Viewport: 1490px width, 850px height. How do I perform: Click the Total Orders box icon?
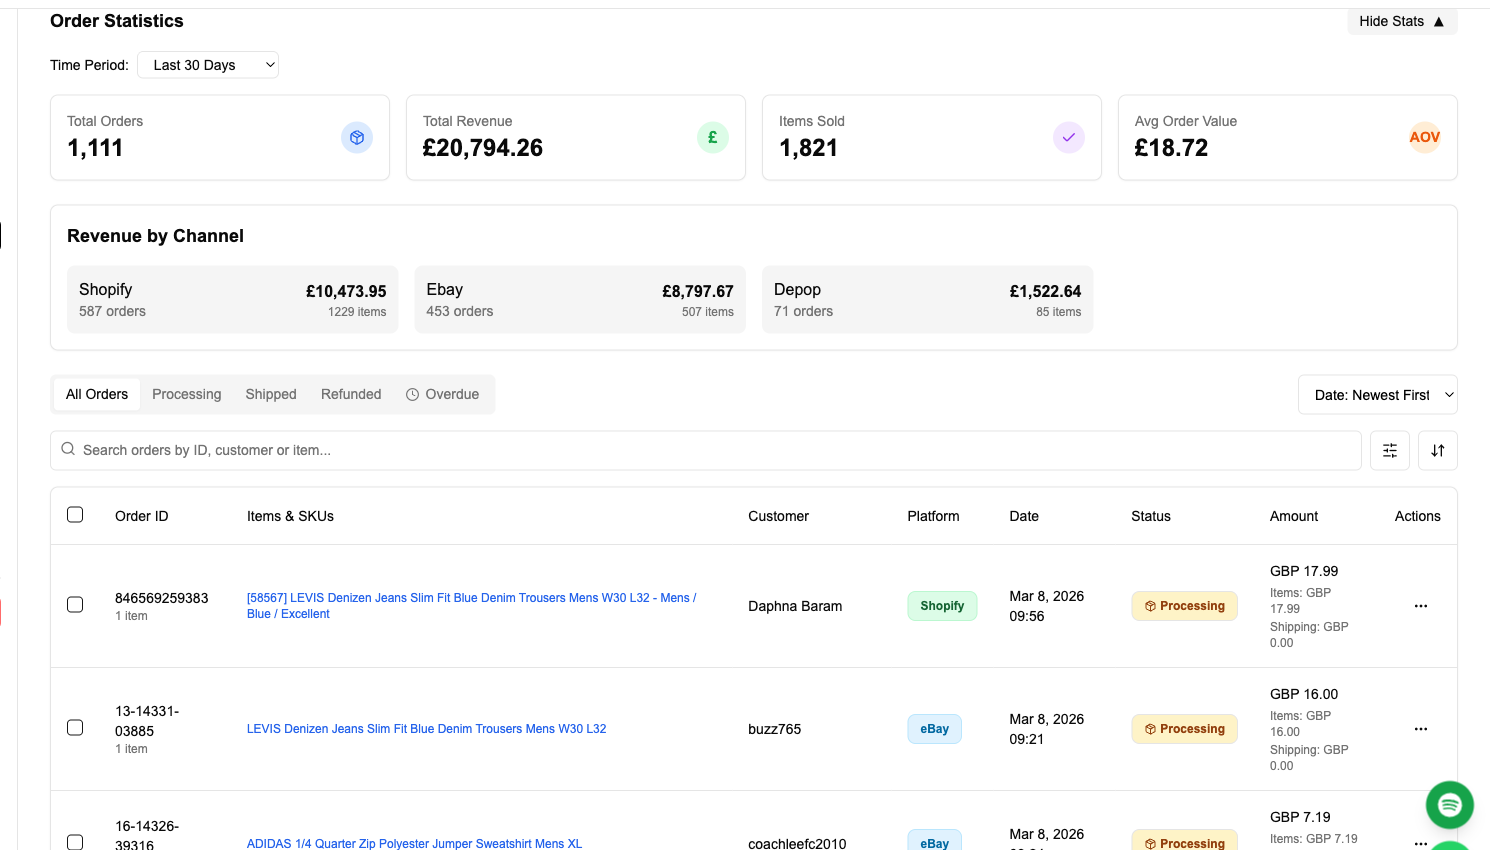point(357,137)
